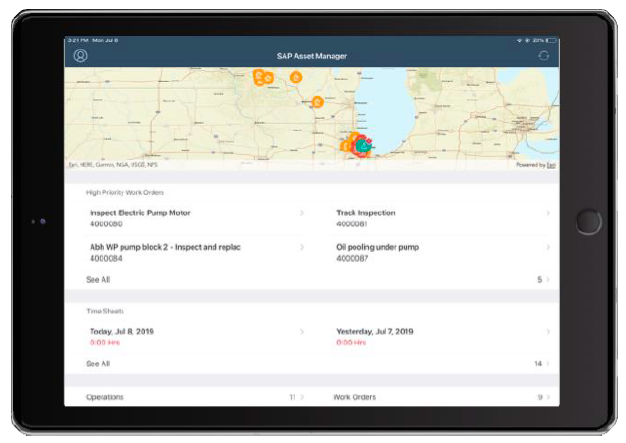This screenshot has height=443, width=626.
Task: See All time sheets
Action: (98, 364)
